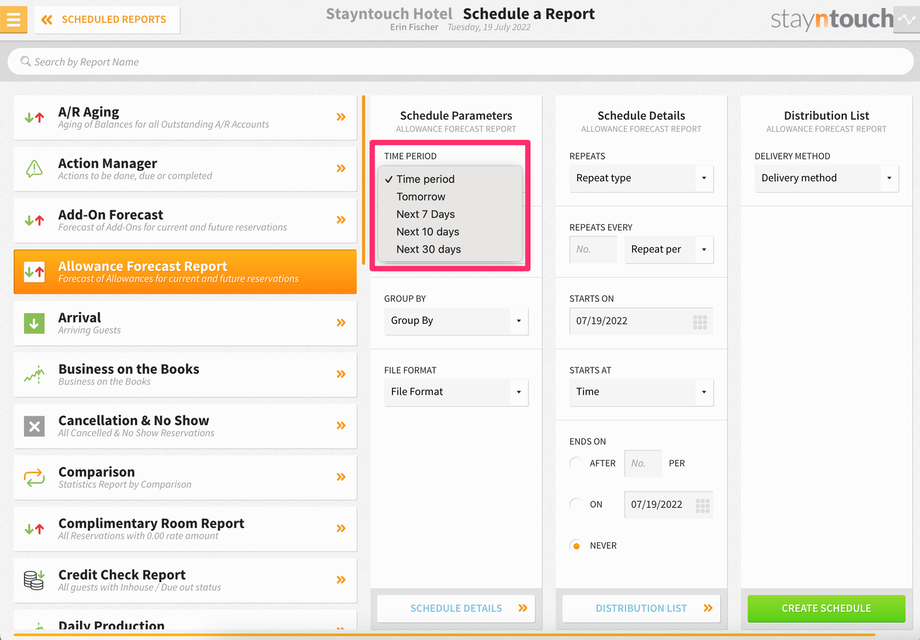Click chevron arrow on Business on the Books row
The height and width of the screenshot is (640, 920).
tap(341, 374)
